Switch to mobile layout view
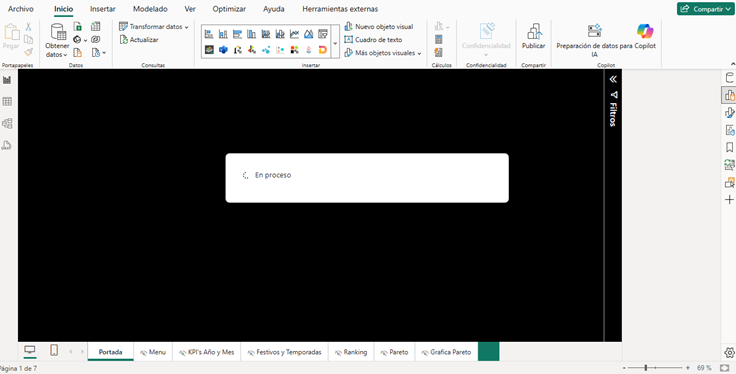The image size is (736, 374). point(54,350)
